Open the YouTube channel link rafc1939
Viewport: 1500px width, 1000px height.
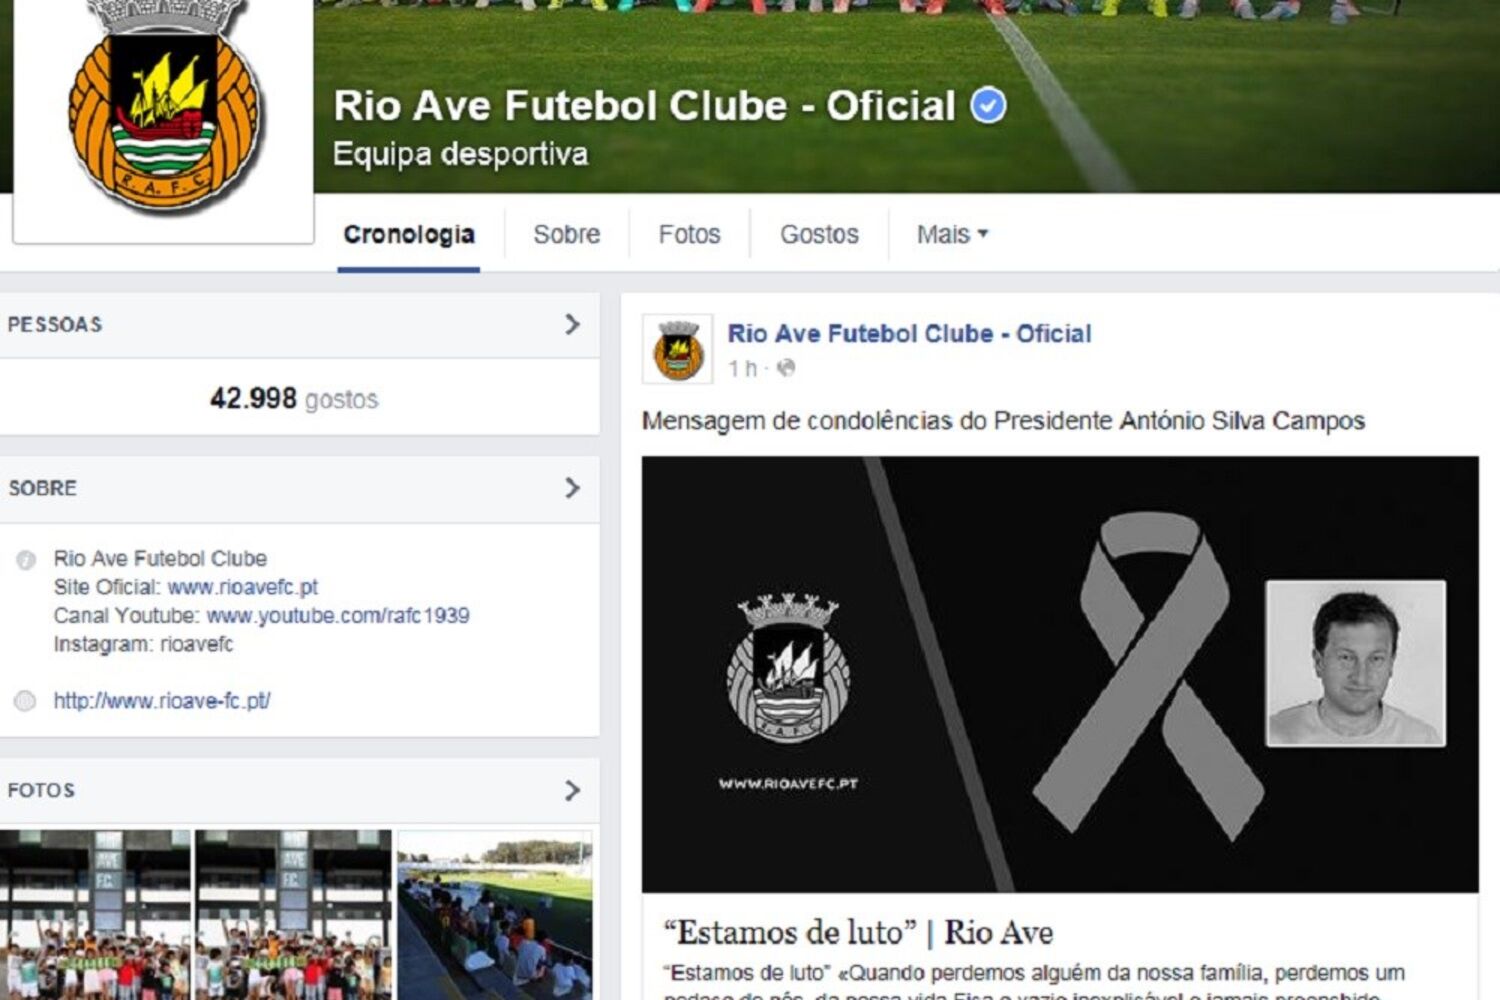[x=338, y=615]
